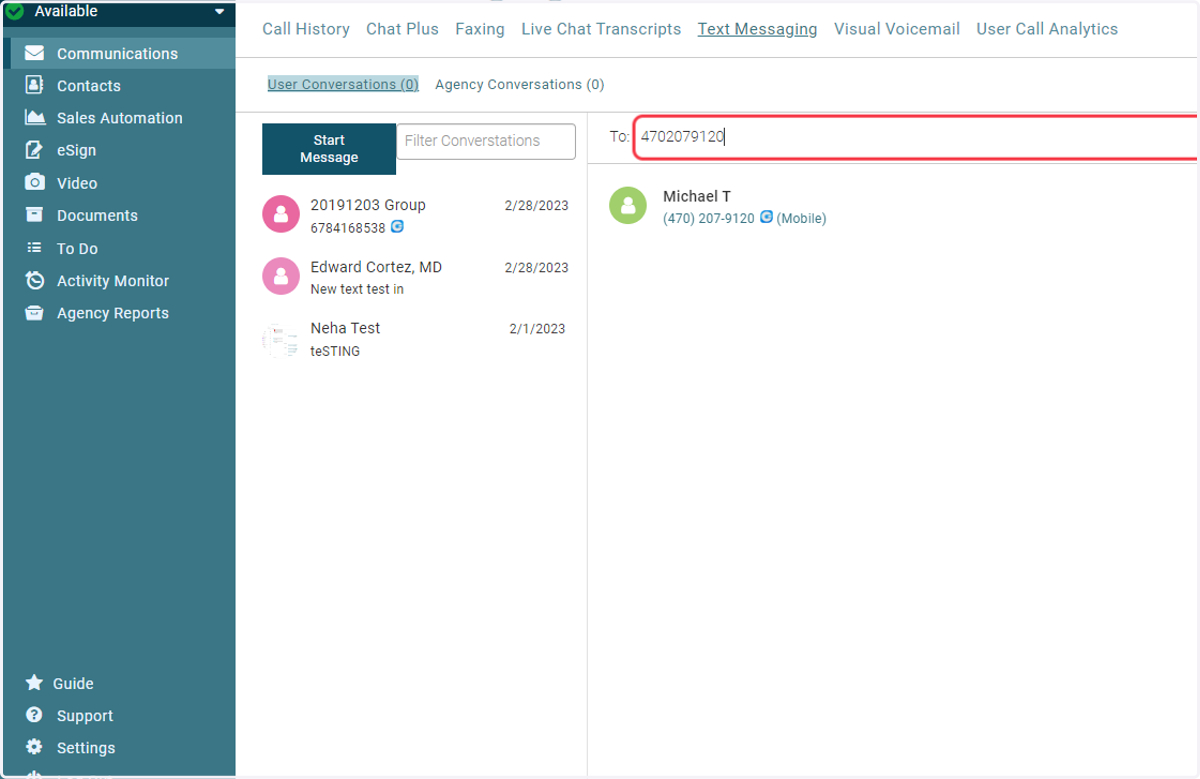Click blue icon next to (470) 207-9120
Image resolution: width=1200 pixels, height=779 pixels.
point(766,217)
